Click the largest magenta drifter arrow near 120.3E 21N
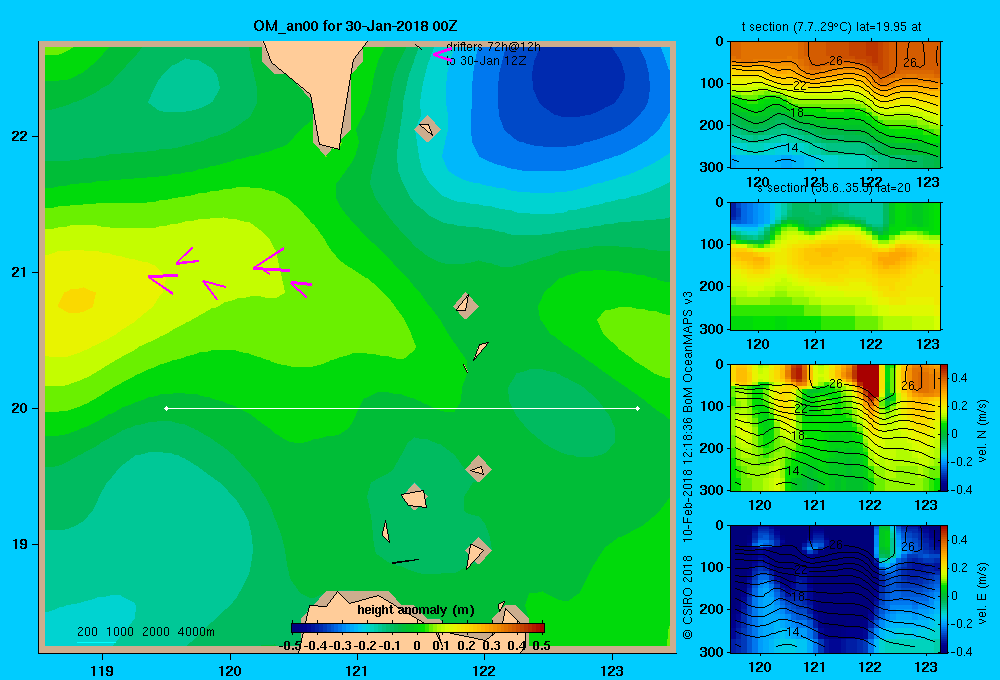Viewport: 1000px width, 680px height. (x=270, y=263)
